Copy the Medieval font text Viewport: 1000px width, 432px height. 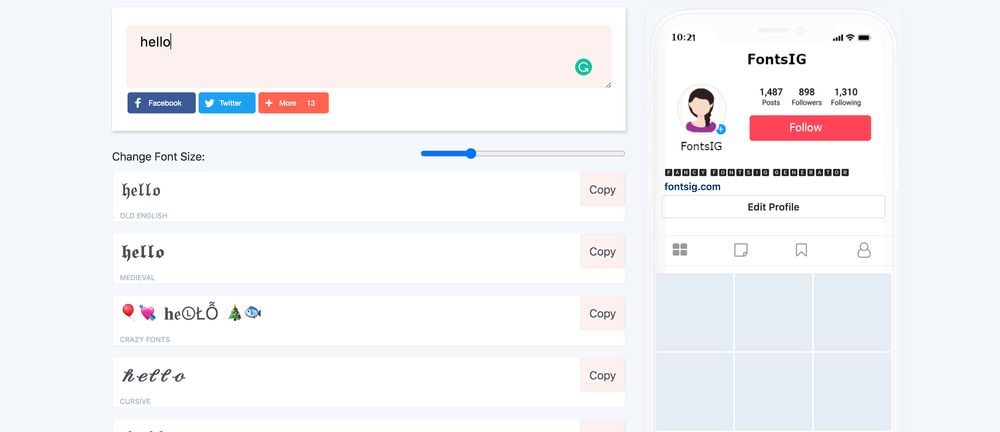(x=602, y=251)
